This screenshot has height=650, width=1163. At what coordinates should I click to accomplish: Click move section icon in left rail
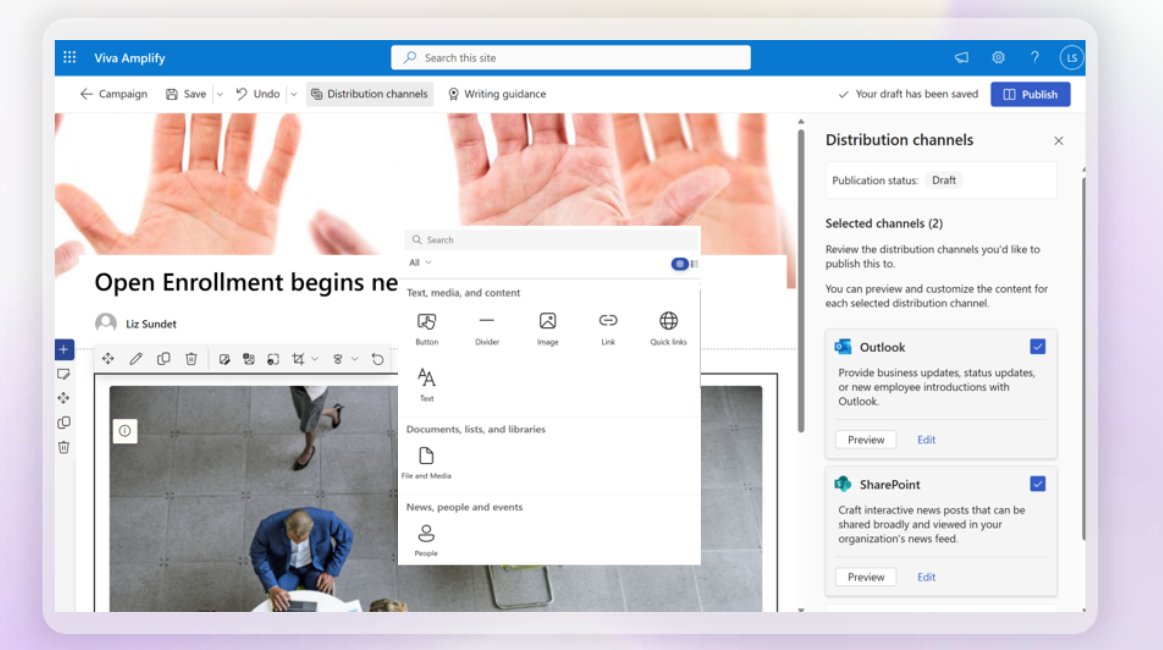[64, 398]
